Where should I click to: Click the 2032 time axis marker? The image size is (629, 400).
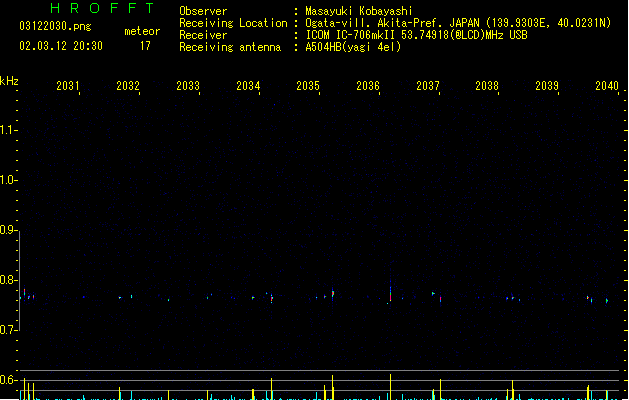pos(128,86)
